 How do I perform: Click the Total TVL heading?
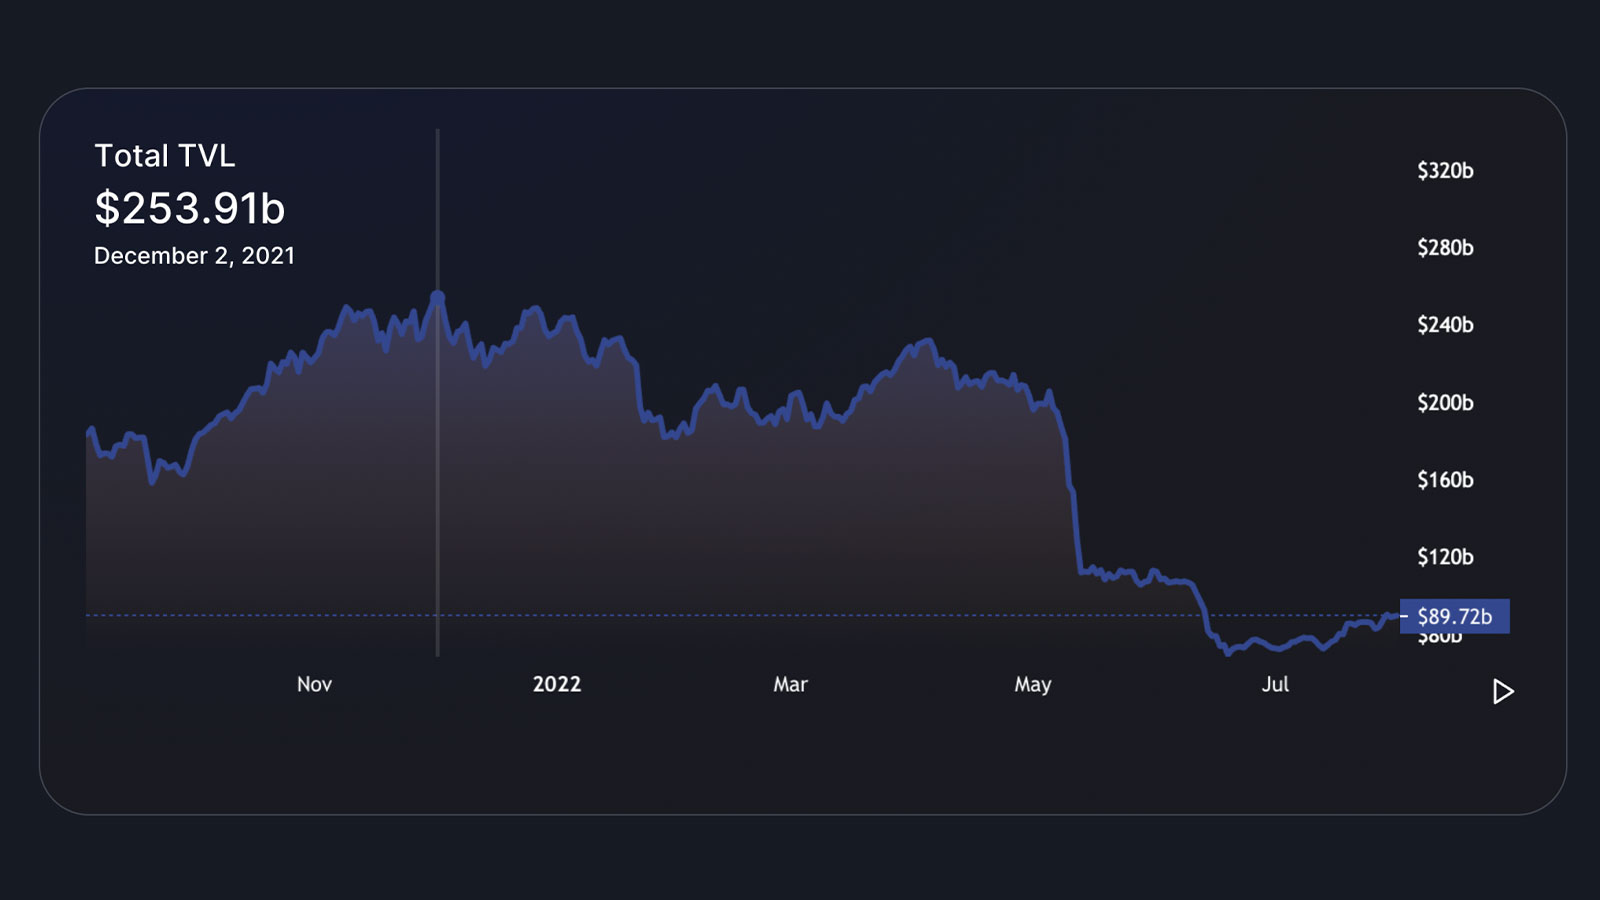(x=165, y=156)
